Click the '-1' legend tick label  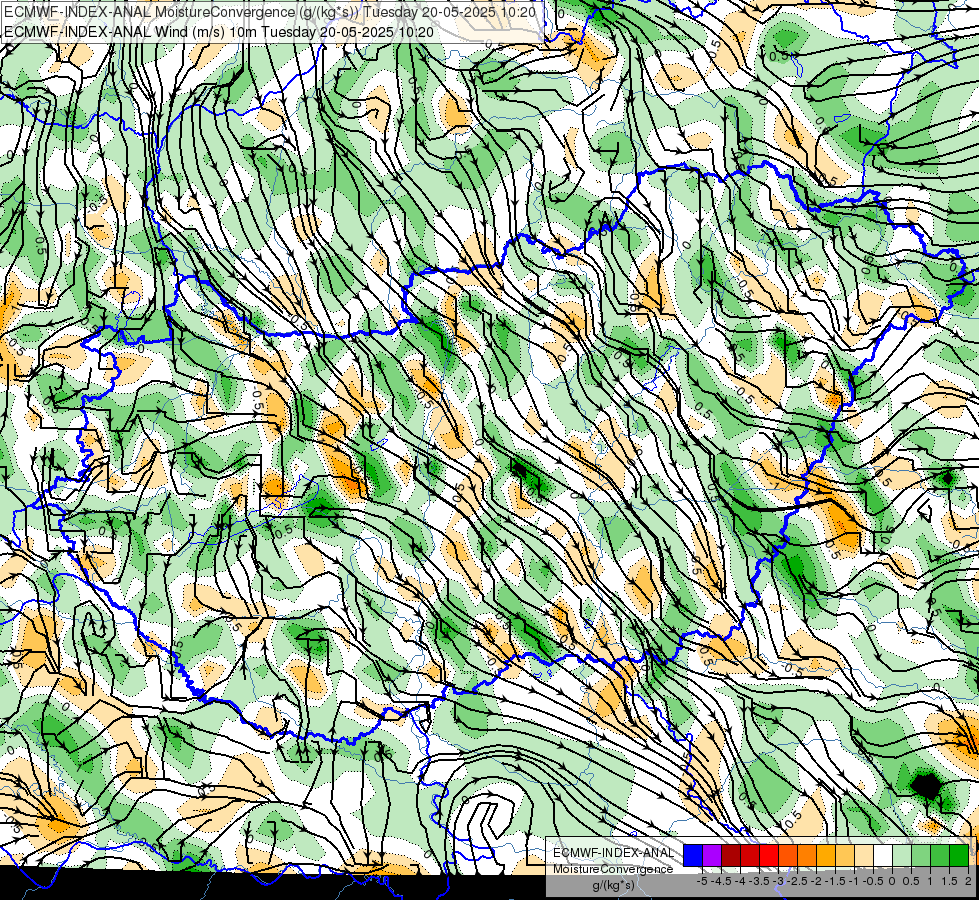(x=854, y=881)
